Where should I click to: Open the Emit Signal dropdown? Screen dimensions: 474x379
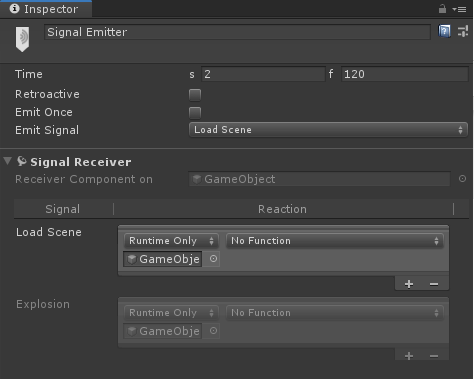[328, 130]
